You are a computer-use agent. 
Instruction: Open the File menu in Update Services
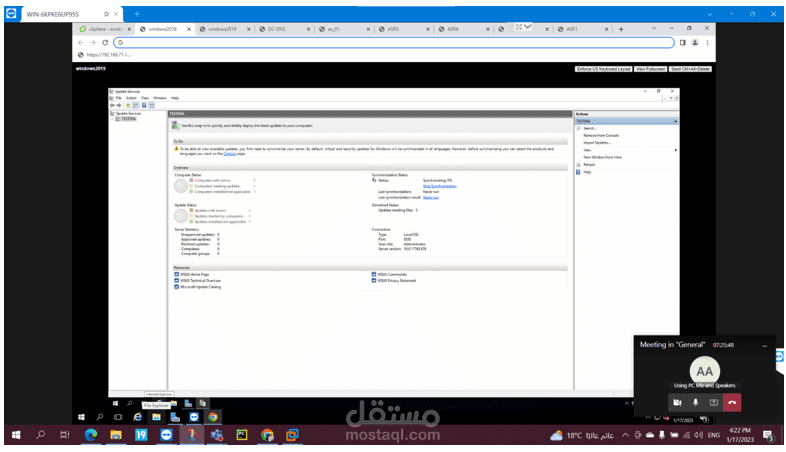[x=119, y=98]
